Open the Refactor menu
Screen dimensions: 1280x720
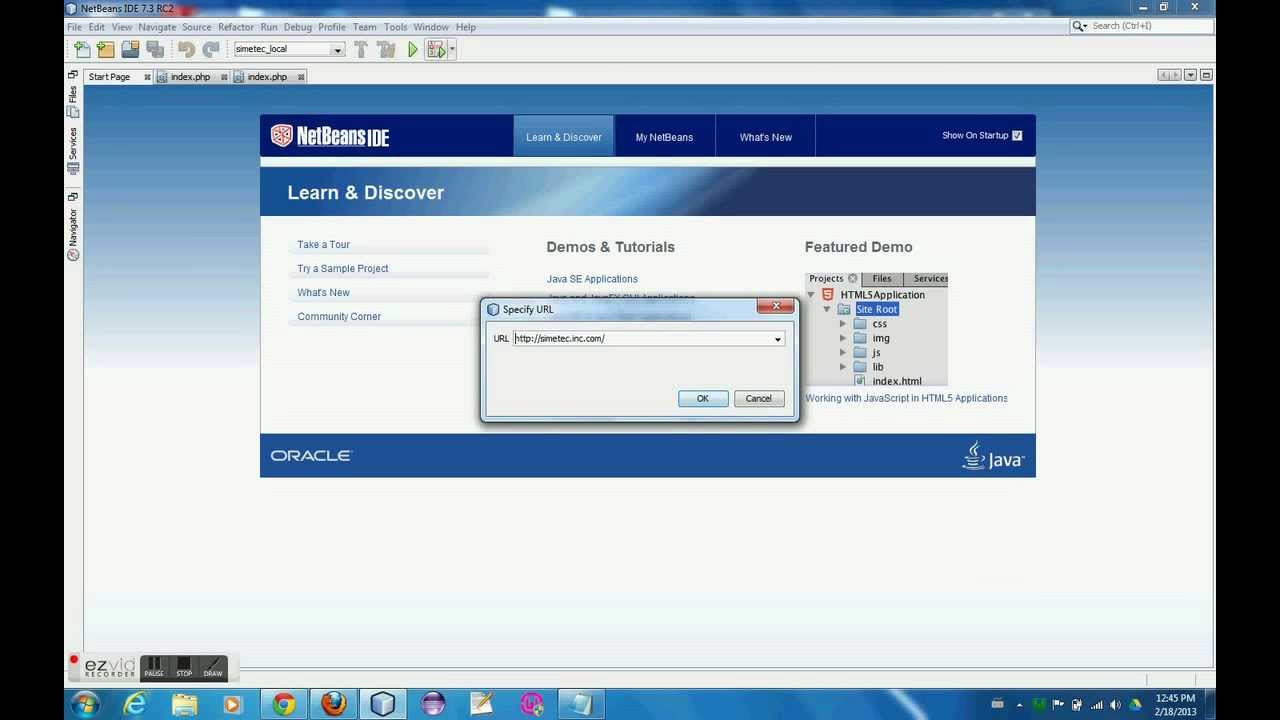pyautogui.click(x=236, y=27)
